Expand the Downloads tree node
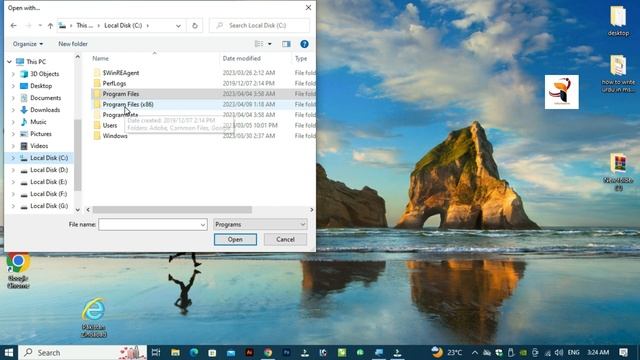The image size is (640, 360). coord(13,110)
